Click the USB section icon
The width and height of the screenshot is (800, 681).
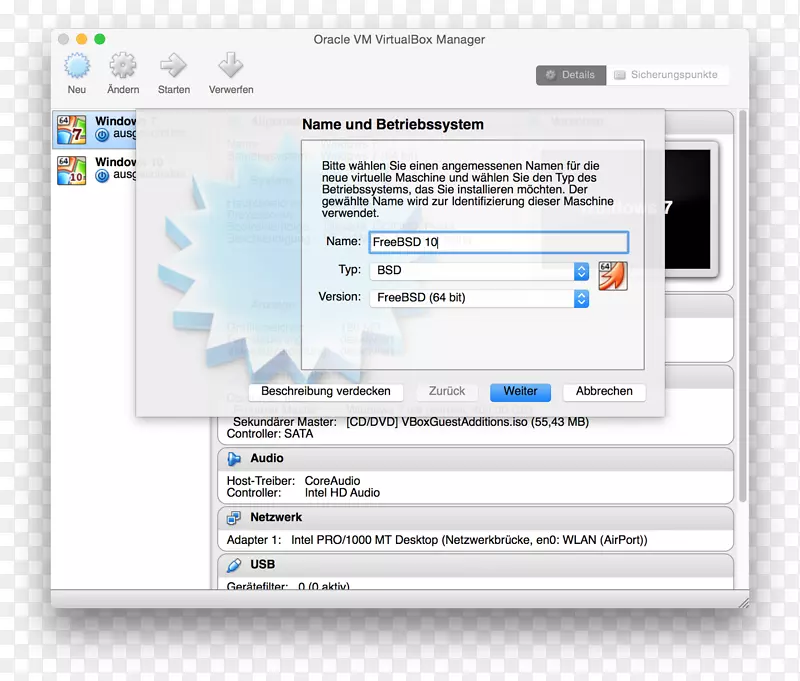tap(234, 565)
